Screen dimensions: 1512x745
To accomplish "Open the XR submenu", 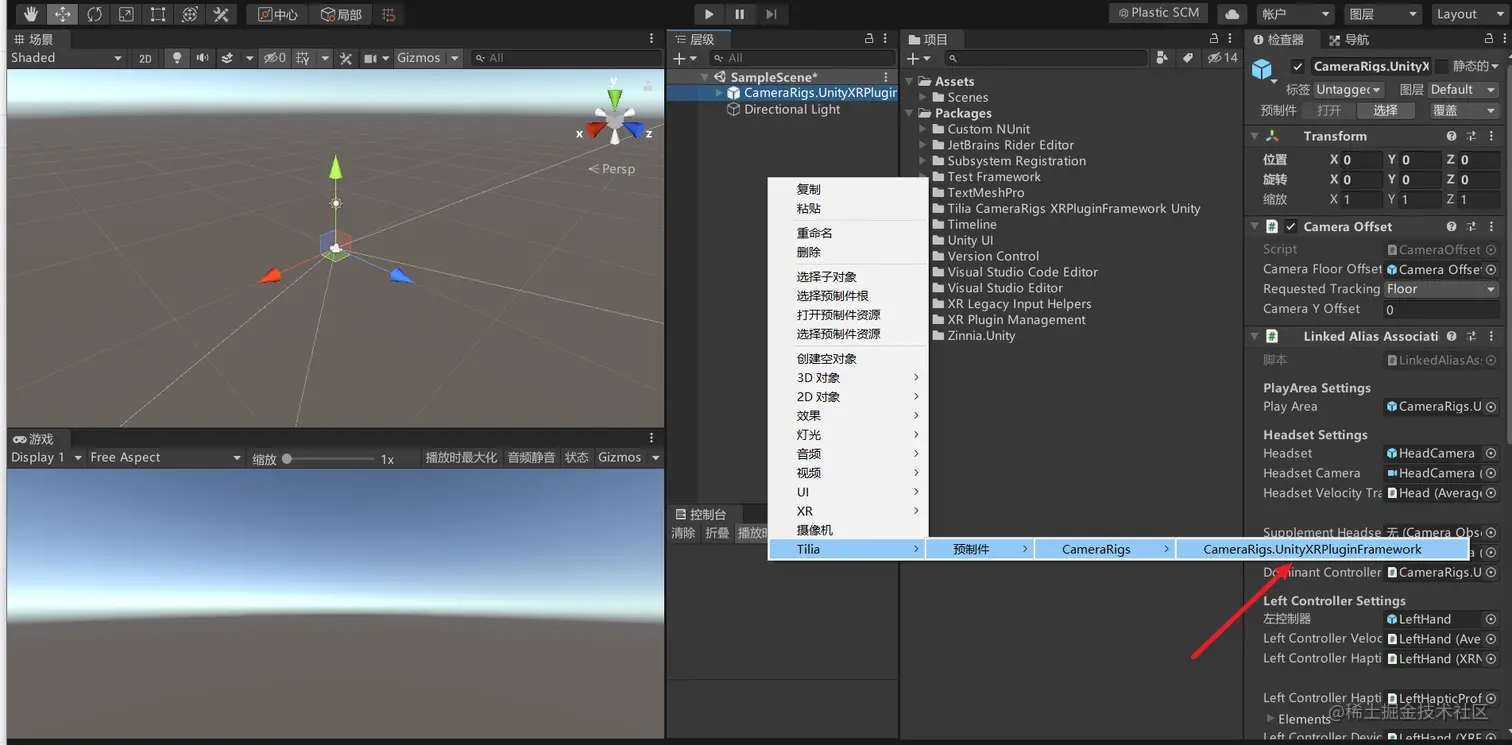I will click(848, 511).
